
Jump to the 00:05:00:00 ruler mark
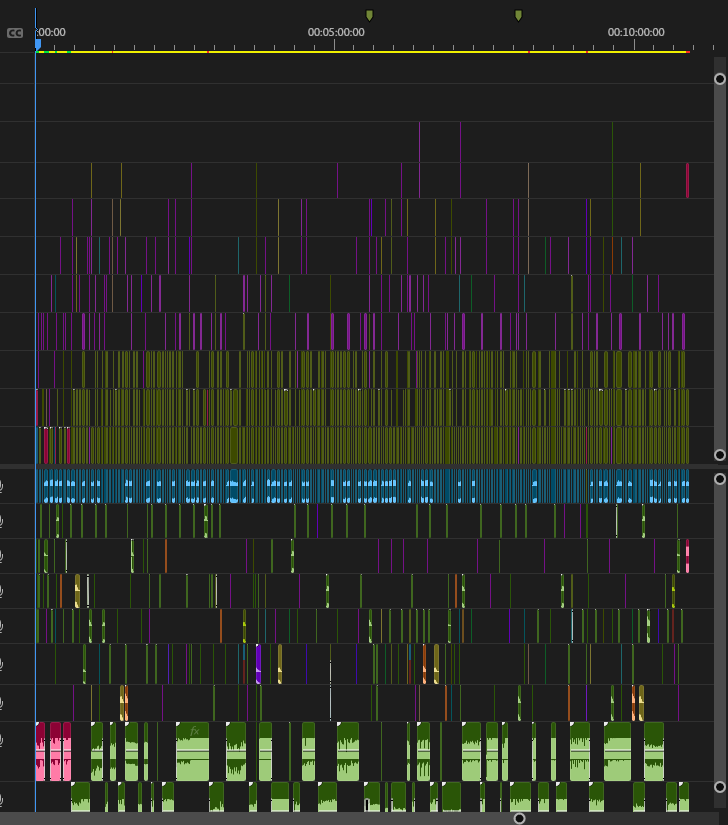pyautogui.click(x=336, y=32)
